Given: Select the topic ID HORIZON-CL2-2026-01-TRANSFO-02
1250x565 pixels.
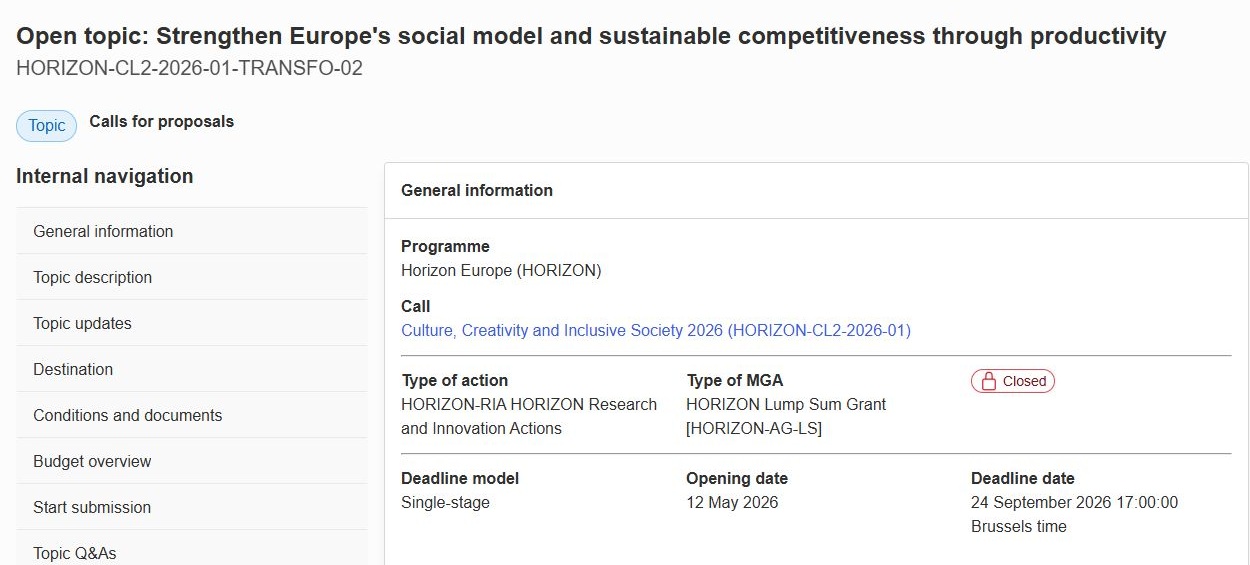Looking at the screenshot, I should (x=190, y=68).
